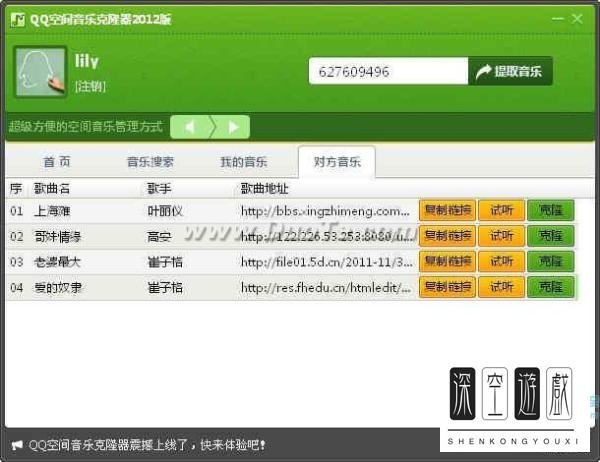Play the previous track with left arrow
Screen dimensions: 600x462
point(190,127)
